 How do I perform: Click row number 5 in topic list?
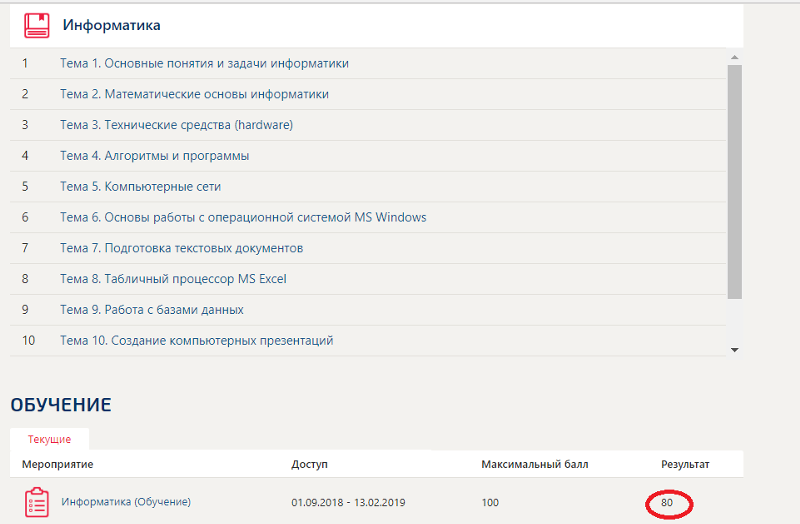click(x=25, y=186)
